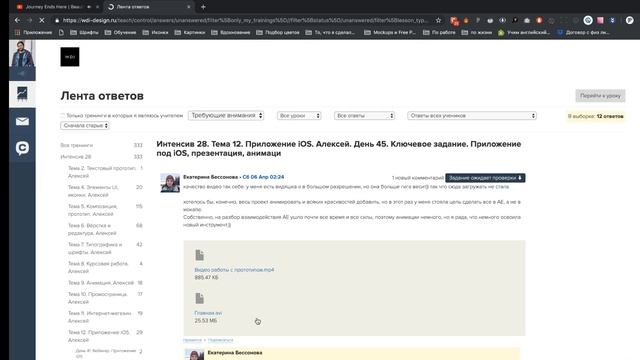Open the Задание ожидает проверки status dropdown
Image resolution: width=640 pixels, height=360 pixels.
coord(485,178)
